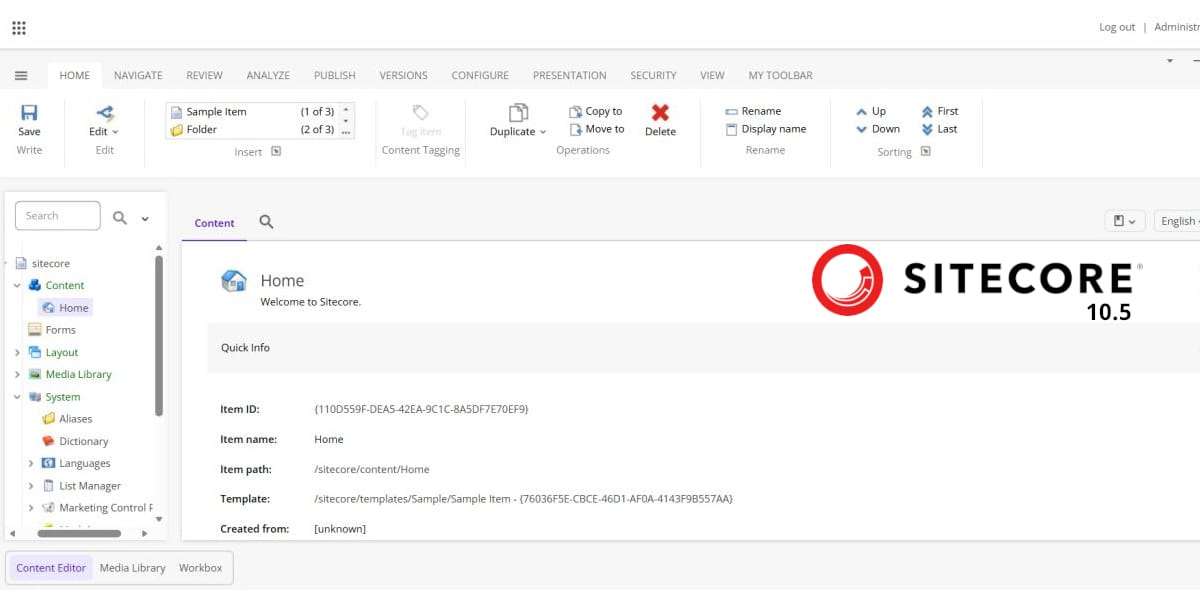Image resolution: width=1200 pixels, height=598 pixels.
Task: Open MY TOOLBAR ribbon tab
Action: pyautogui.click(x=780, y=75)
